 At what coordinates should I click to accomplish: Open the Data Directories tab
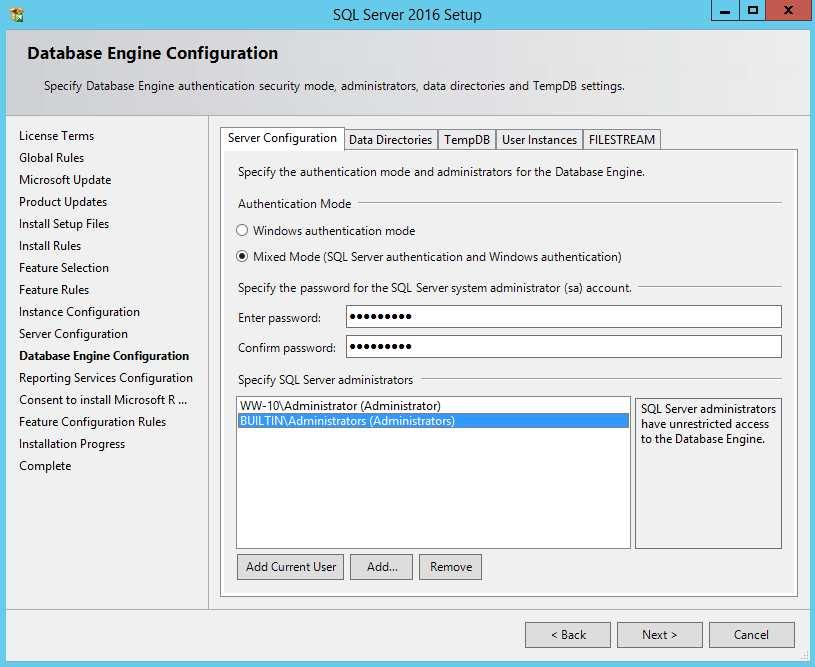point(390,140)
